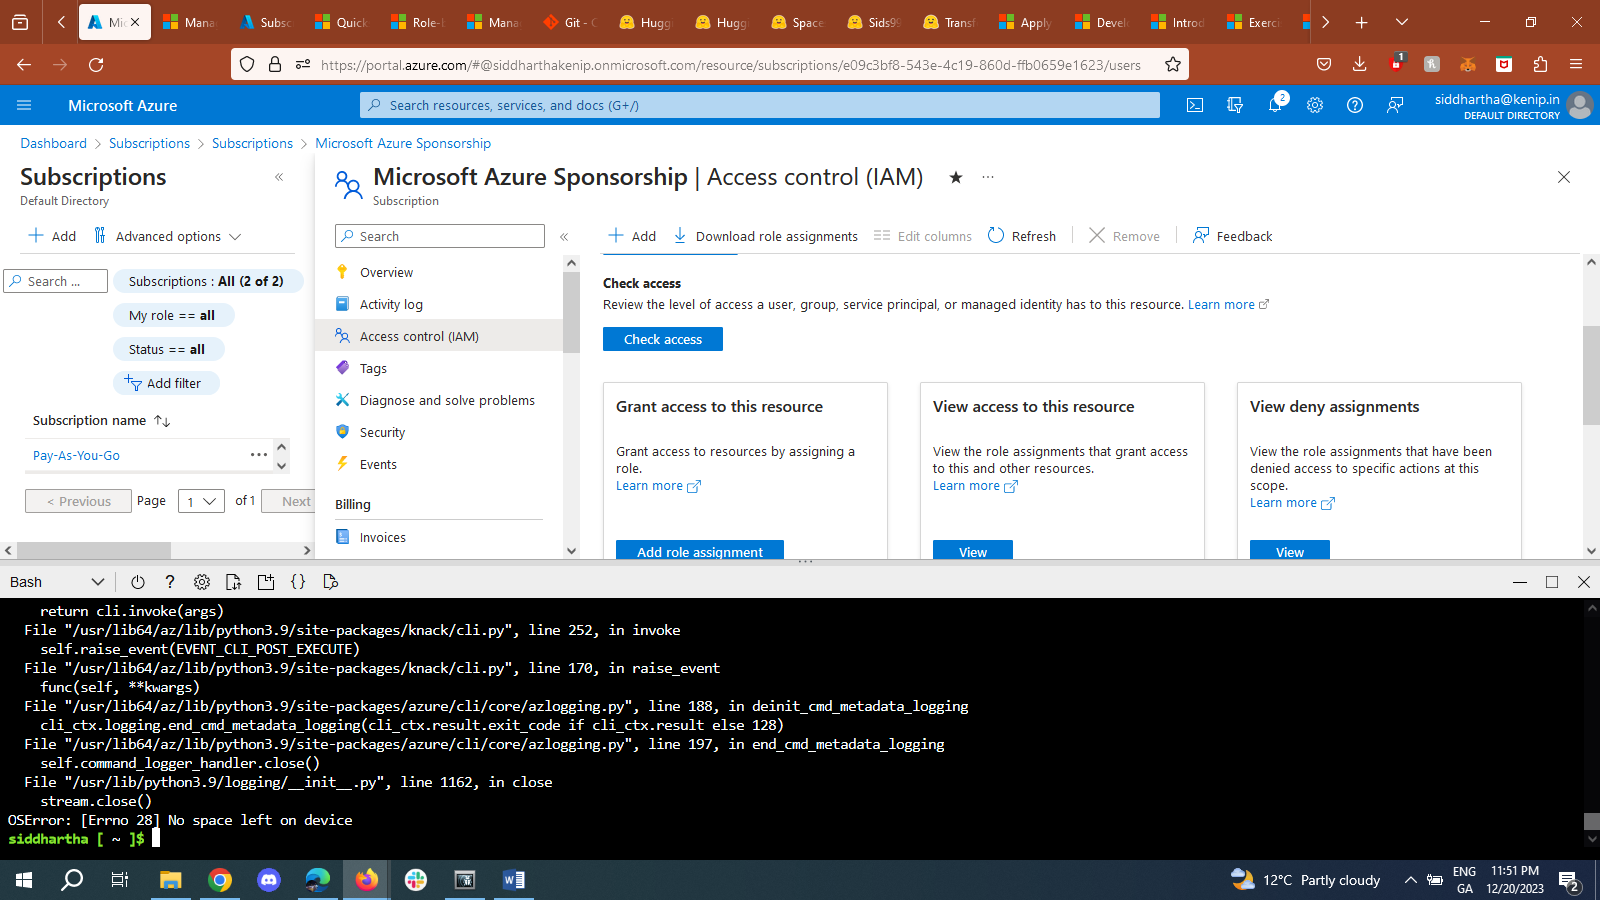Open Cloud Shell help question mark
The width and height of the screenshot is (1600, 900).
[x=170, y=582]
